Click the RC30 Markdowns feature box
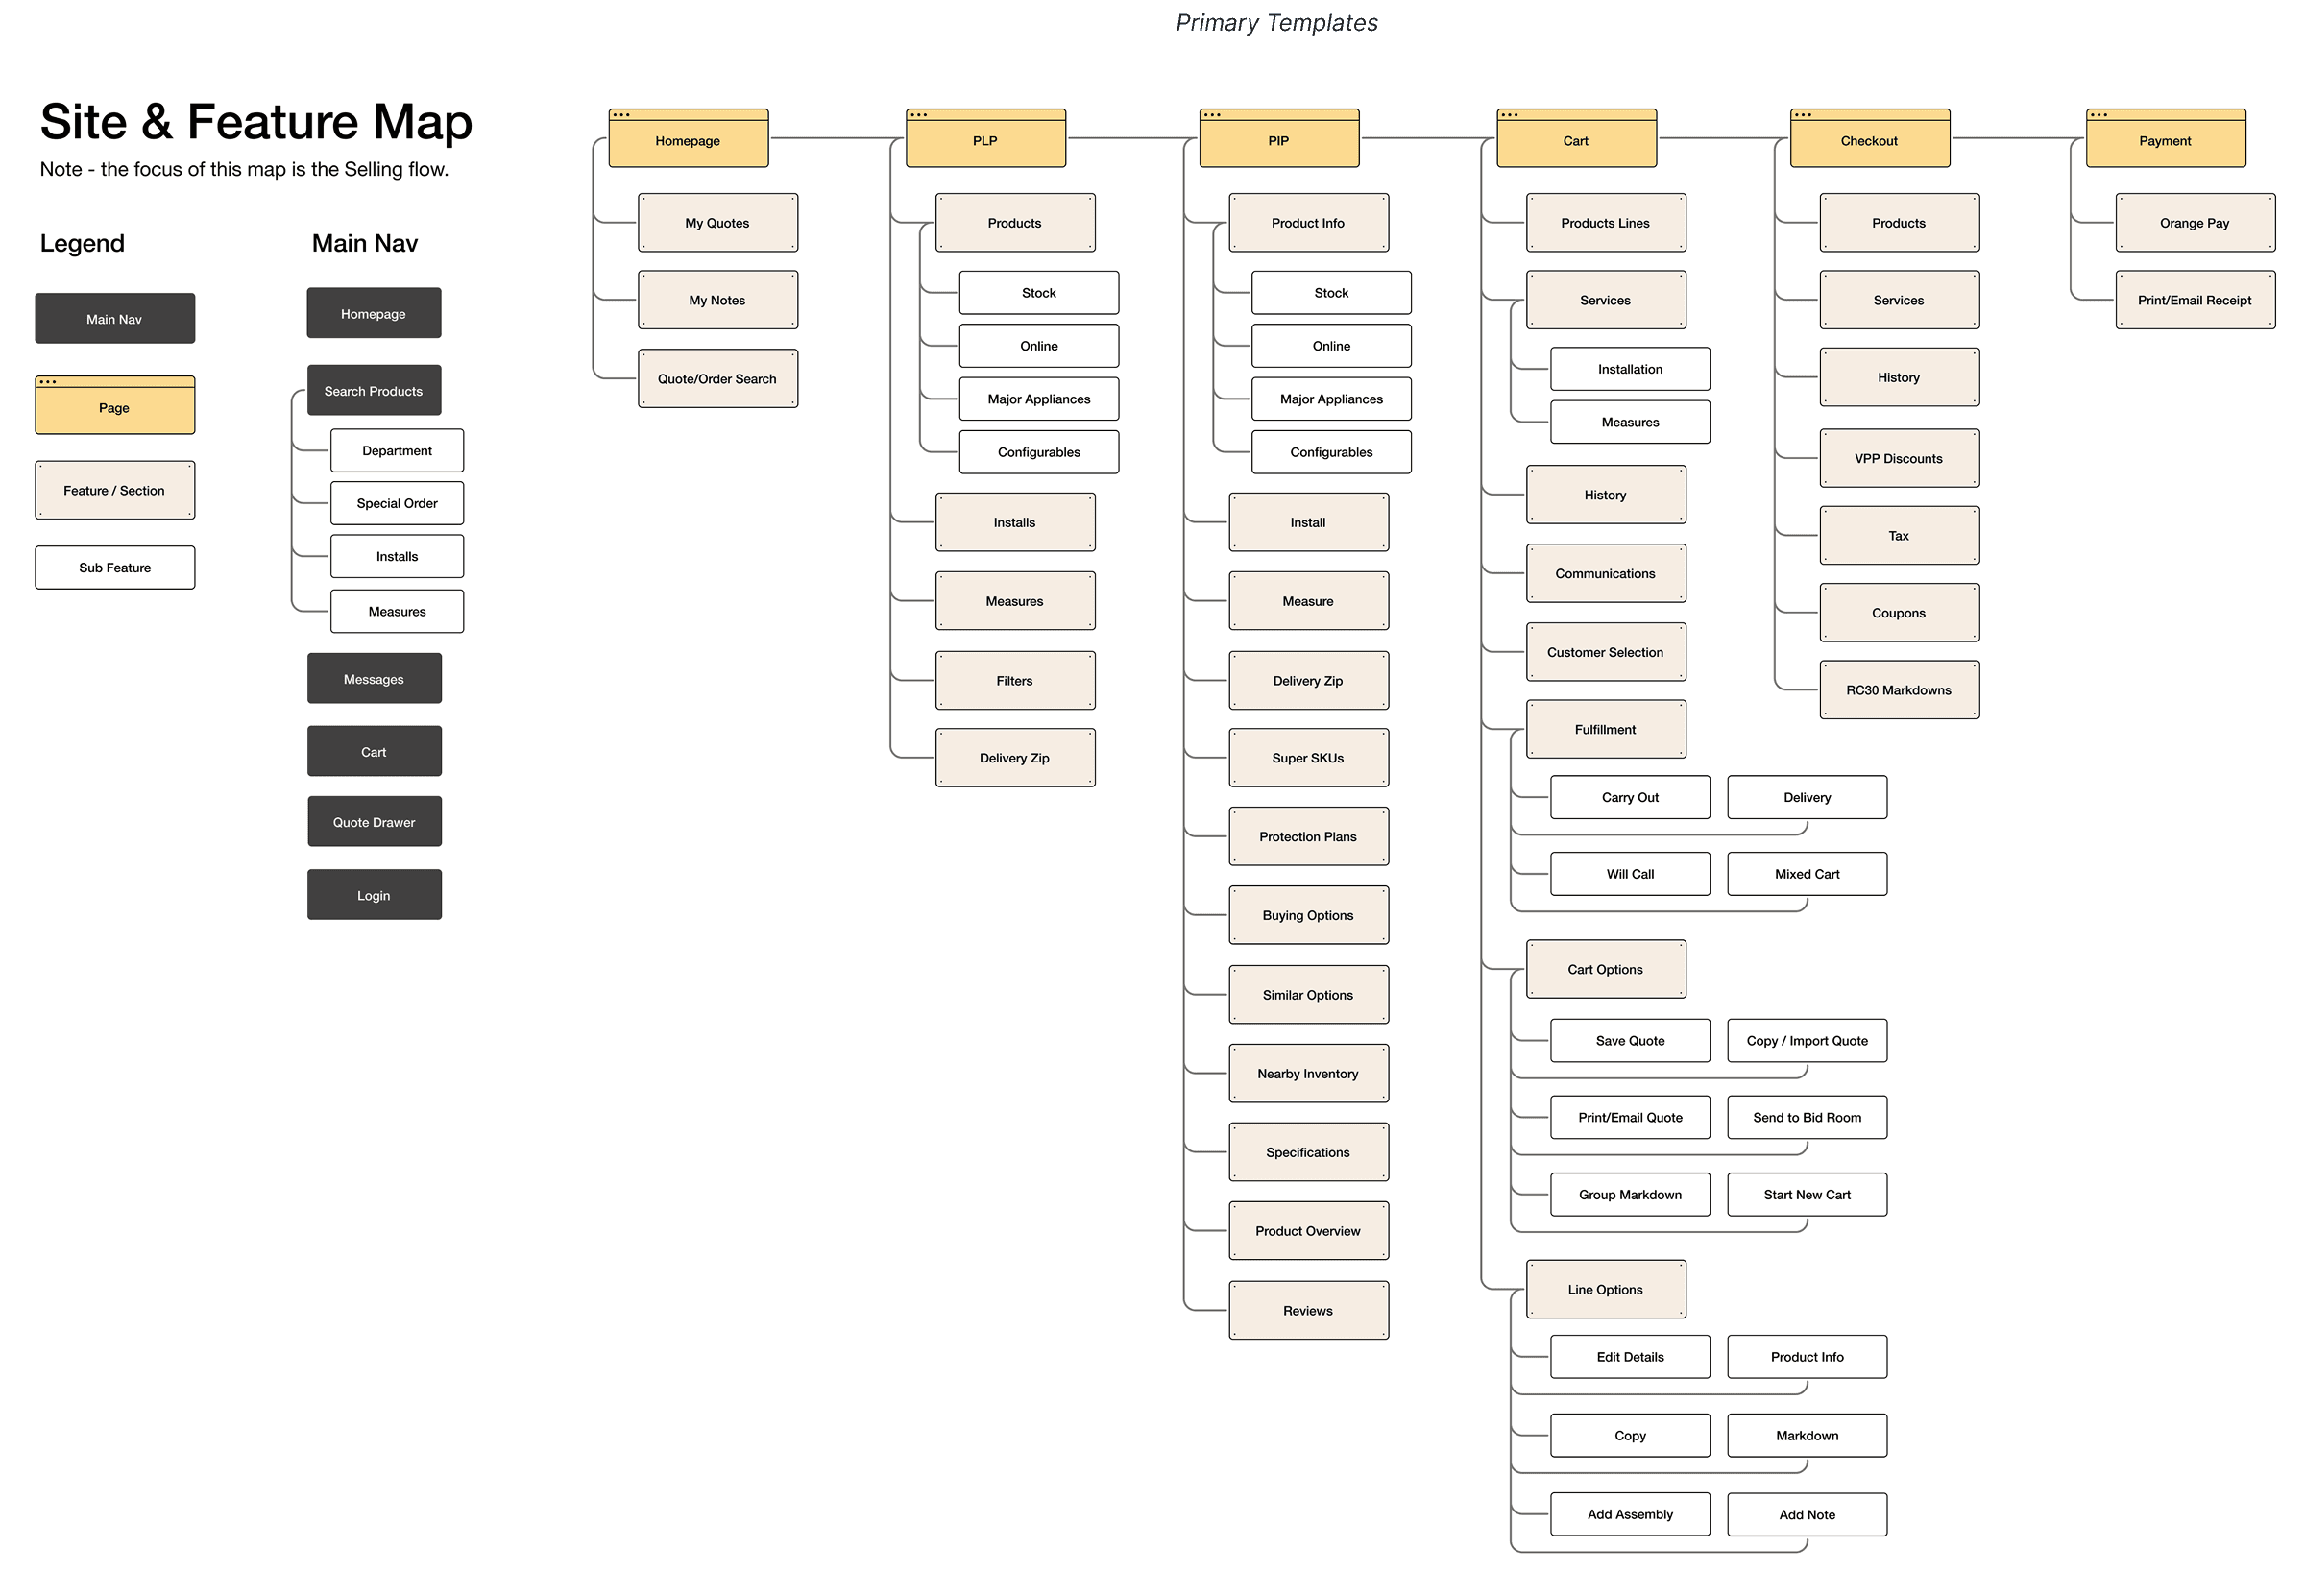This screenshot has width=2305, height=1596. click(1898, 690)
